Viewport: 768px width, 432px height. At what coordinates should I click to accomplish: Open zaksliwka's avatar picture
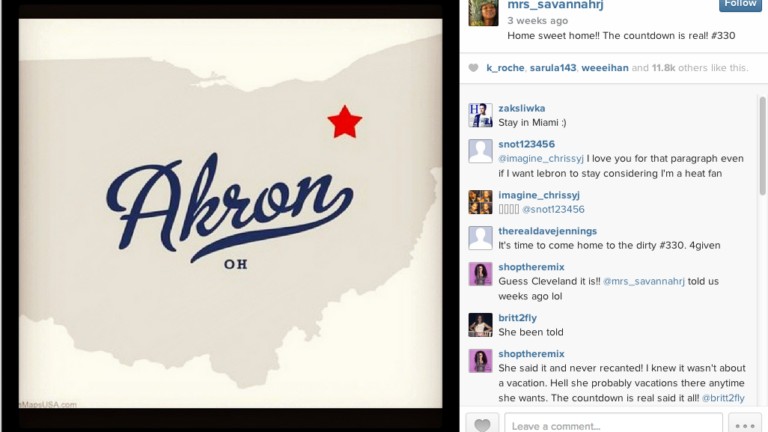[480, 115]
